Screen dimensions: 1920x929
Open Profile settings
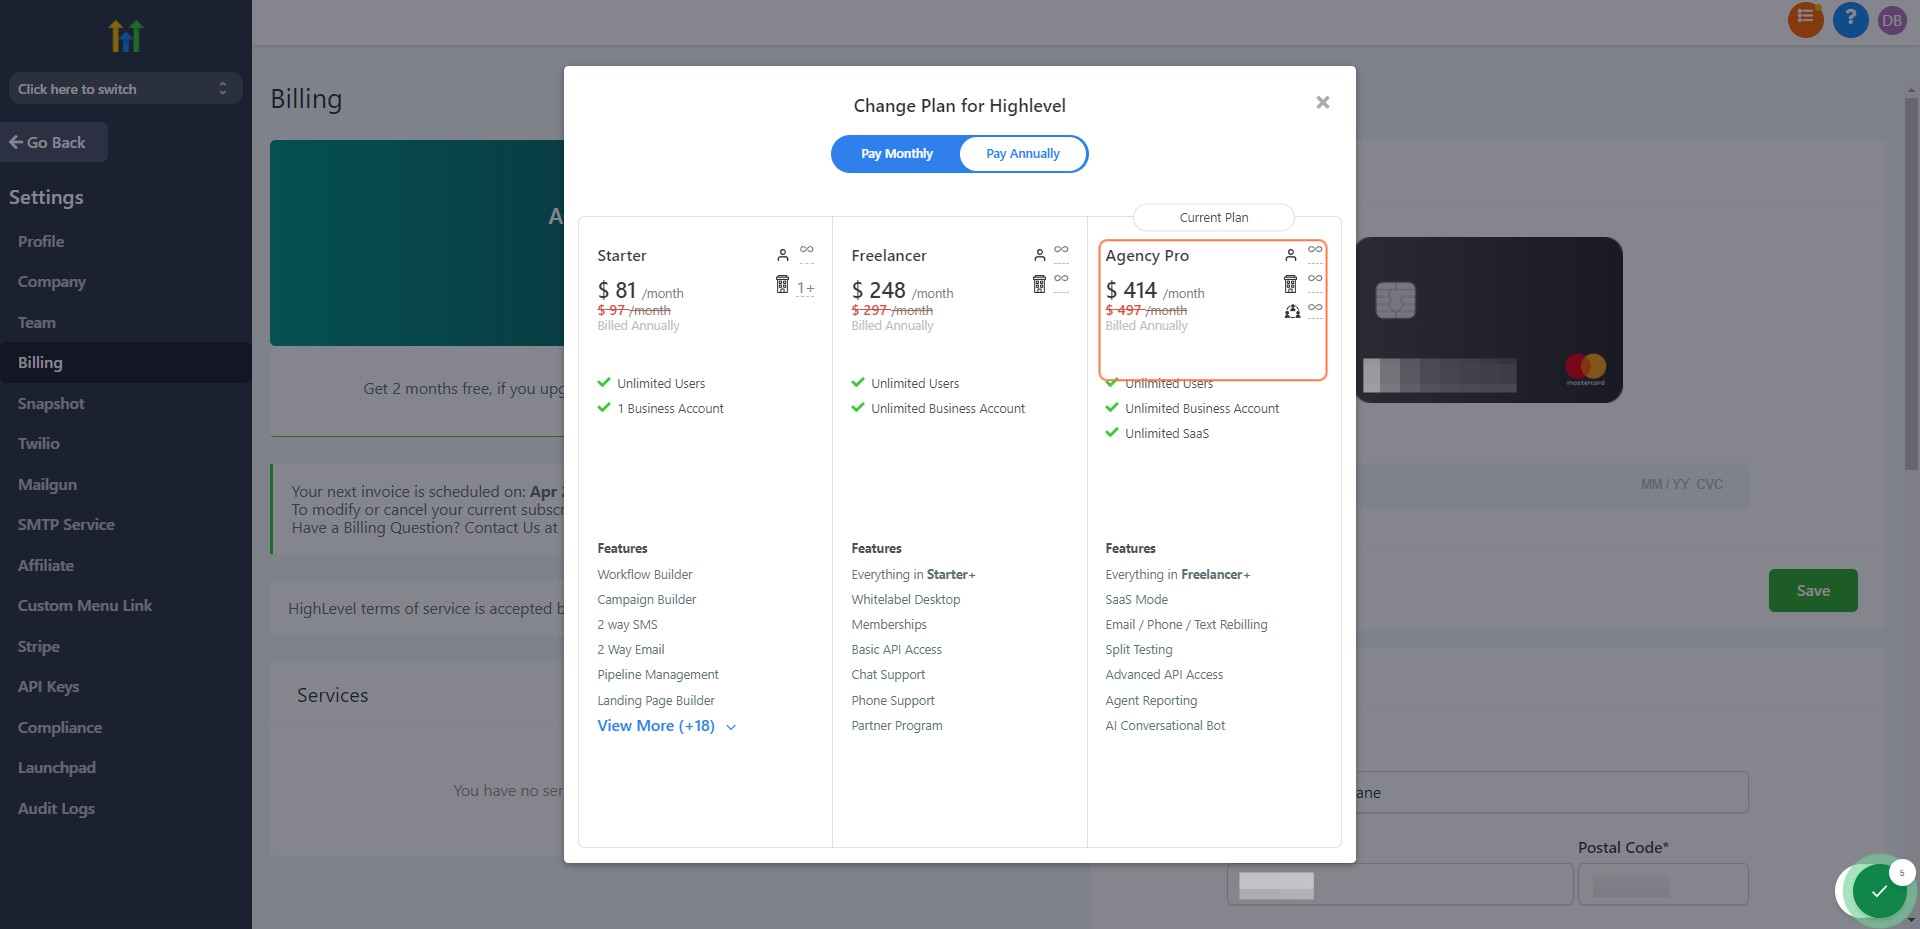(x=41, y=241)
